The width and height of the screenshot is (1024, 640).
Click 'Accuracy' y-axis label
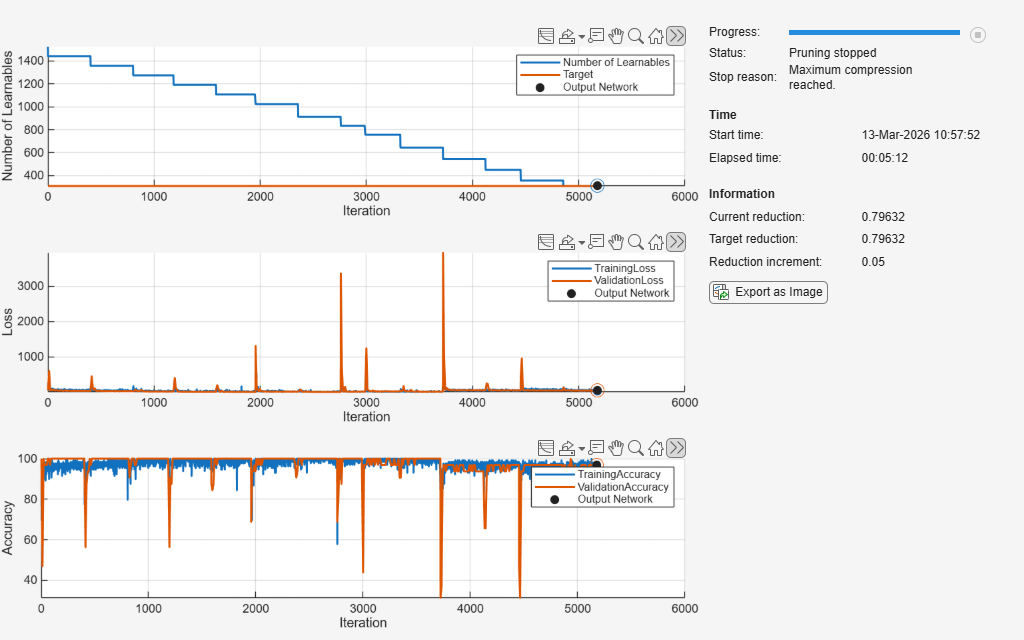pos(7,528)
